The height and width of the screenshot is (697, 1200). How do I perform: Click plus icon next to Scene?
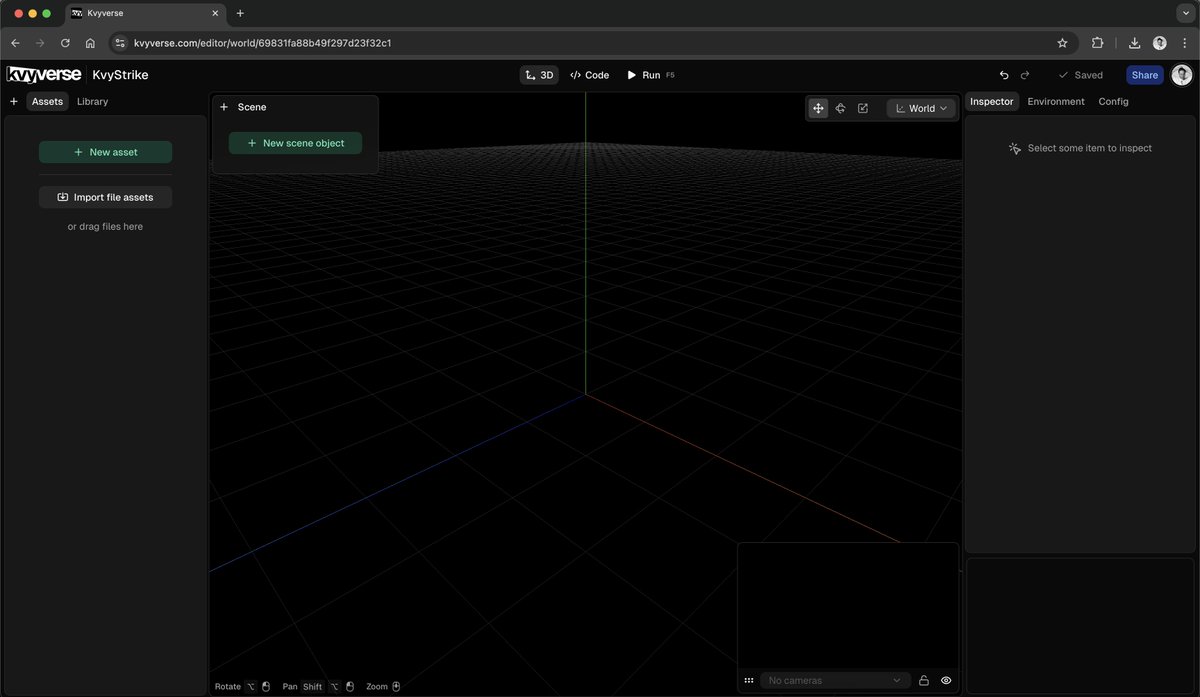tap(224, 107)
